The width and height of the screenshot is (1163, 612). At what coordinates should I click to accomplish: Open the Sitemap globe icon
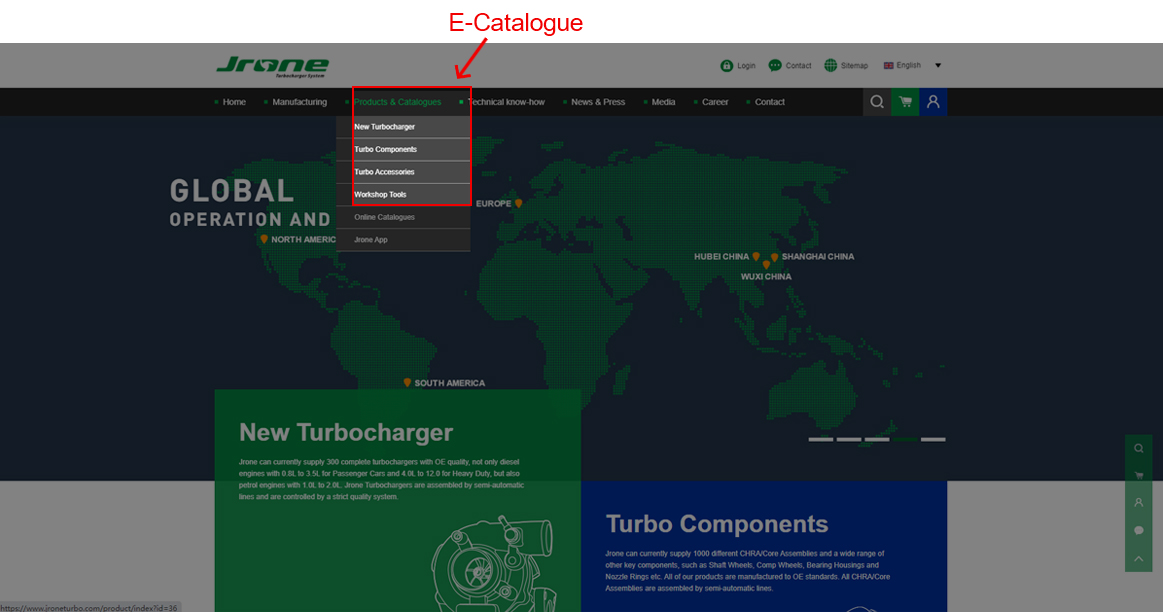coord(831,66)
